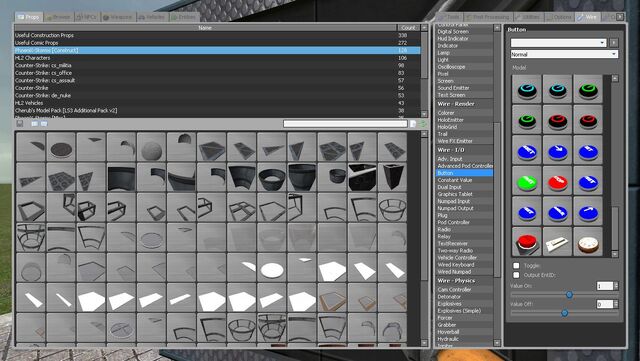Viewport: 640px width, 361px height.
Task: Click the green refresh icon beside search box
Action: tap(422, 123)
